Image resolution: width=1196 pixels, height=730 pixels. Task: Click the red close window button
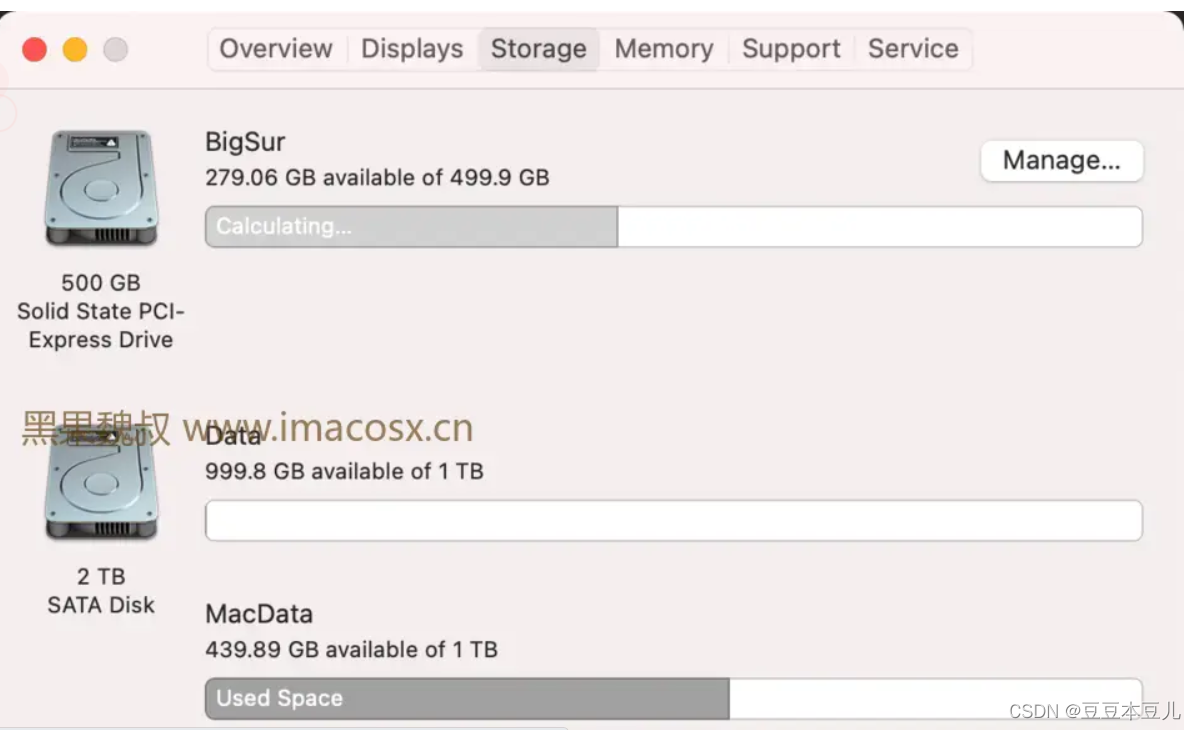[x=35, y=49]
